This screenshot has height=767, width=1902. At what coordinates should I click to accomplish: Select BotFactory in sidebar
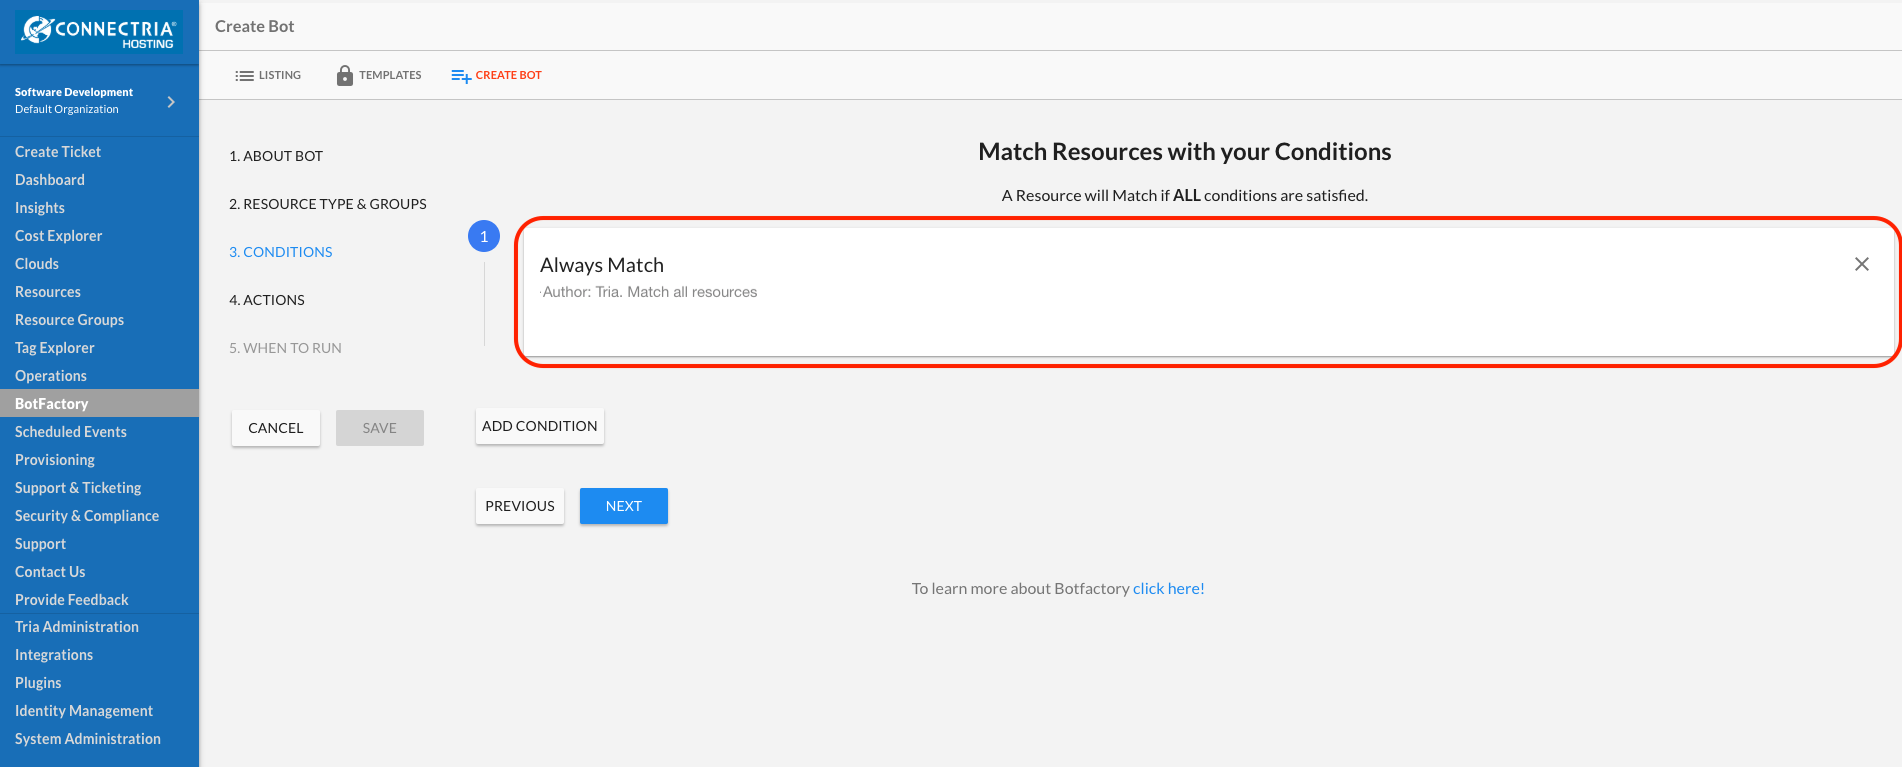(99, 403)
